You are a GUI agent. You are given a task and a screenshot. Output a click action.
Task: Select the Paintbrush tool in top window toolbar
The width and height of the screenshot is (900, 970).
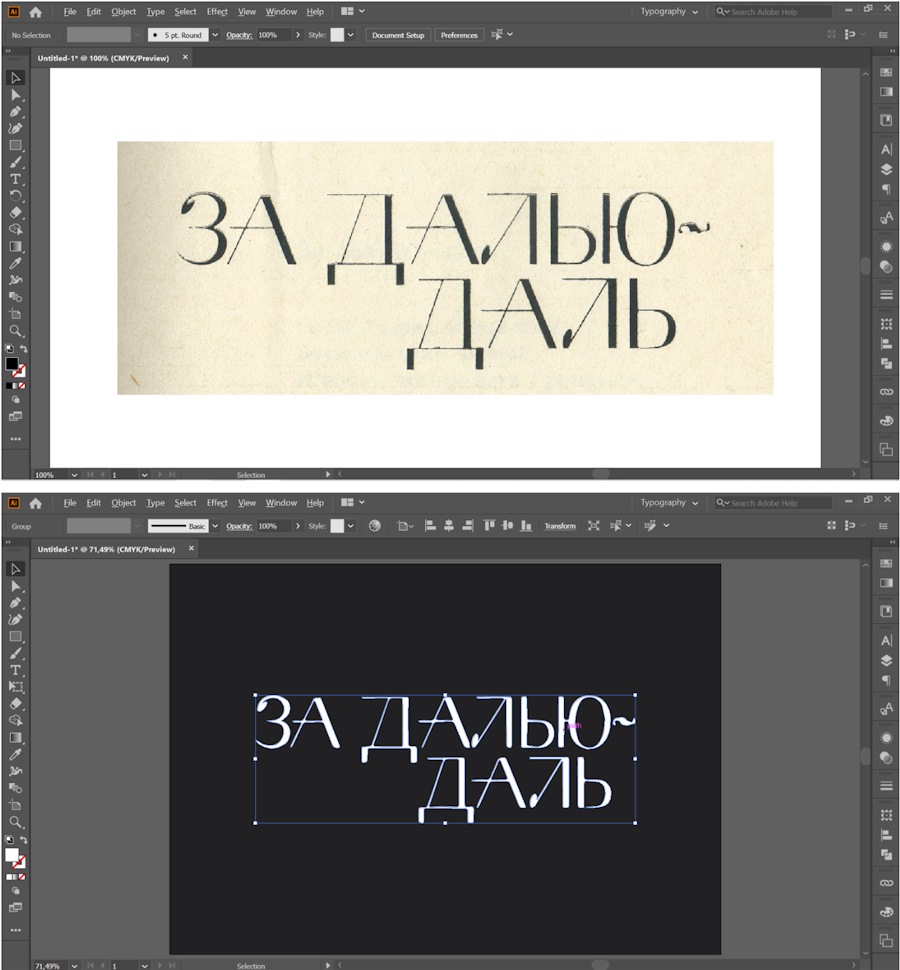[15, 162]
